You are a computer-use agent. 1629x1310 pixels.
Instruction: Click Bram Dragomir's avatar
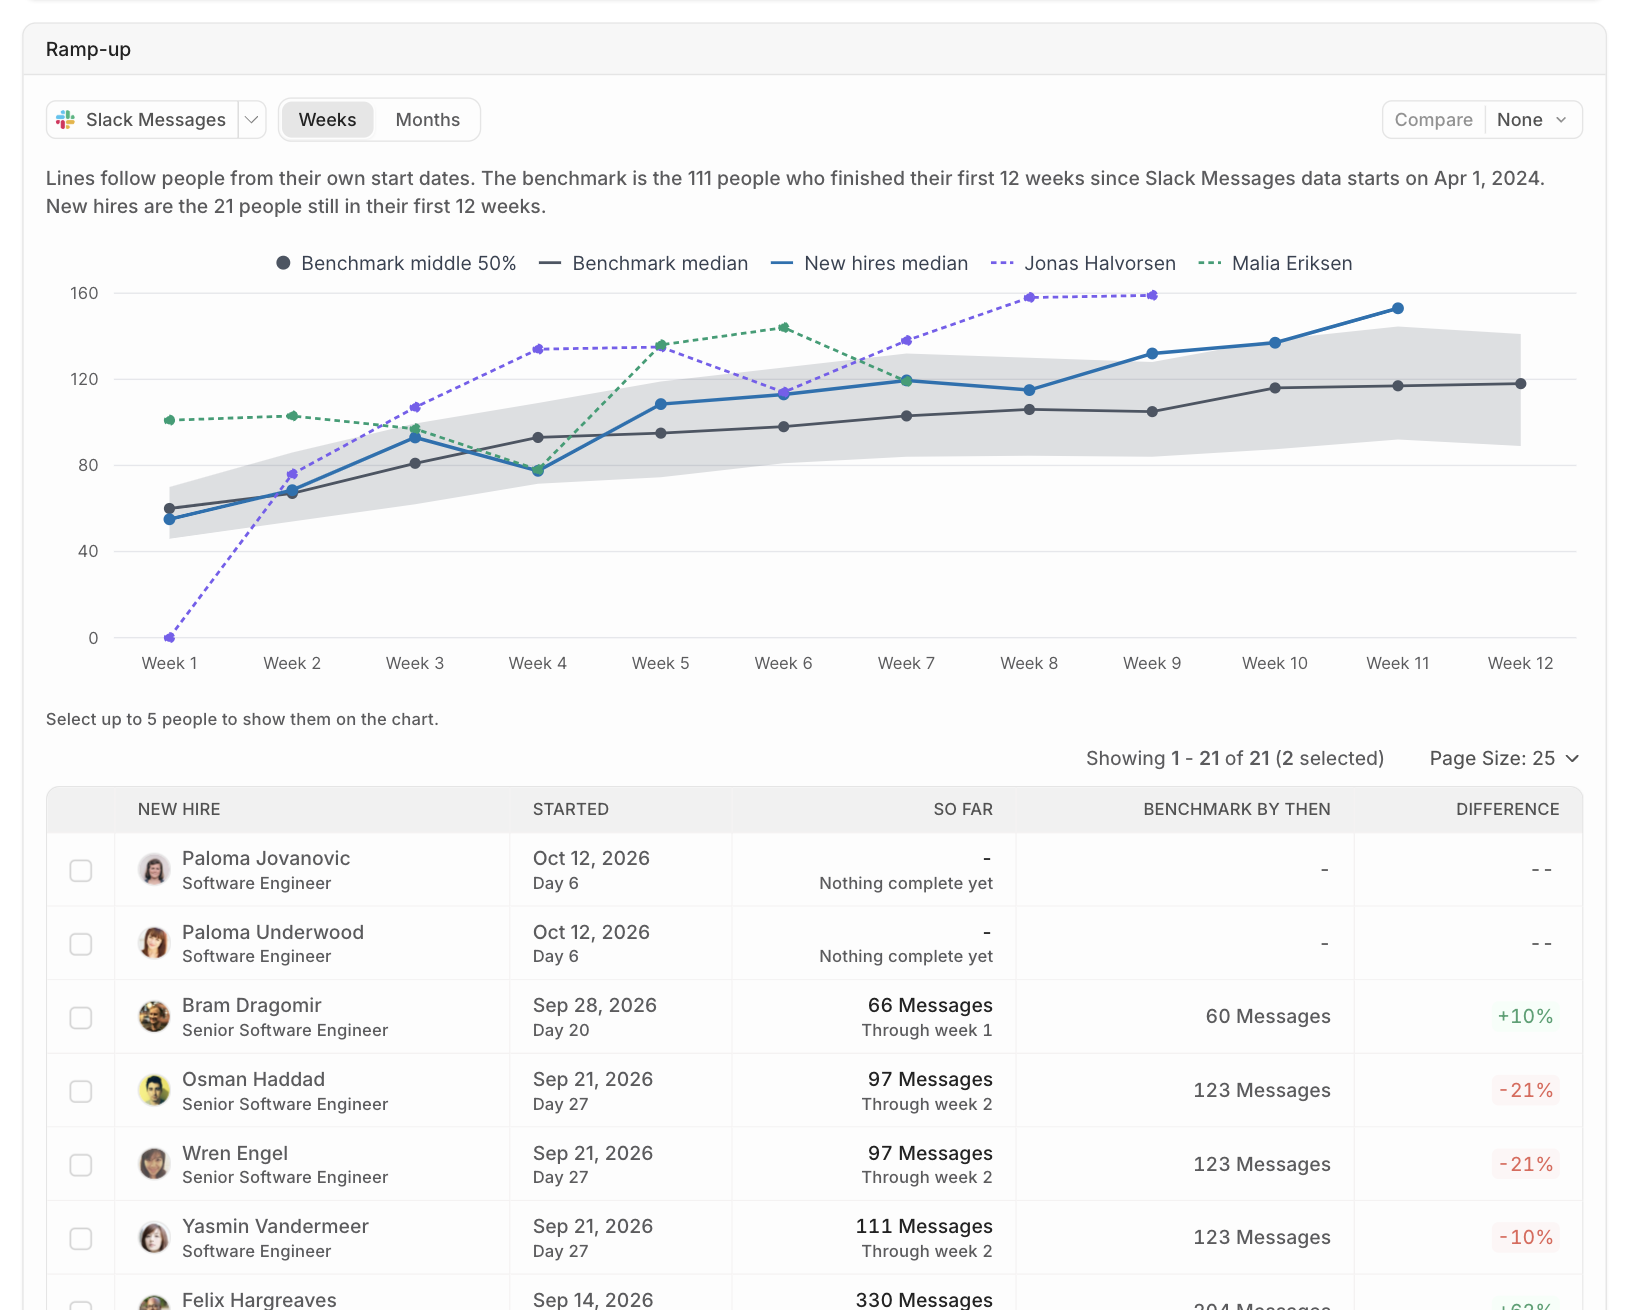pos(154,1017)
